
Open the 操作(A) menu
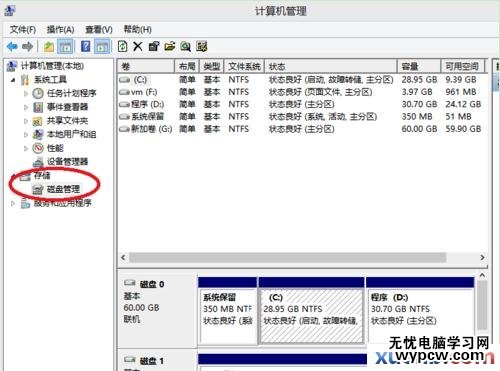[x=60, y=29]
